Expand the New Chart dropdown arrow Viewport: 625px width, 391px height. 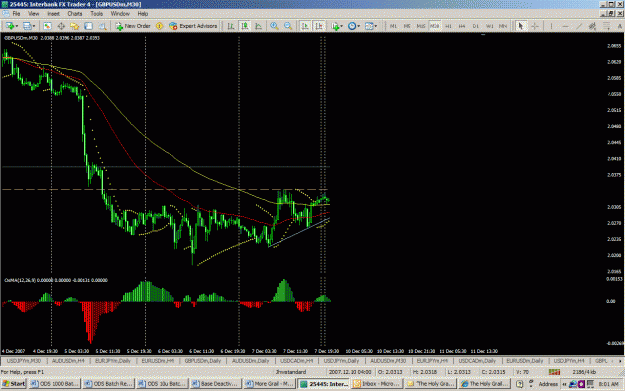pos(16,26)
